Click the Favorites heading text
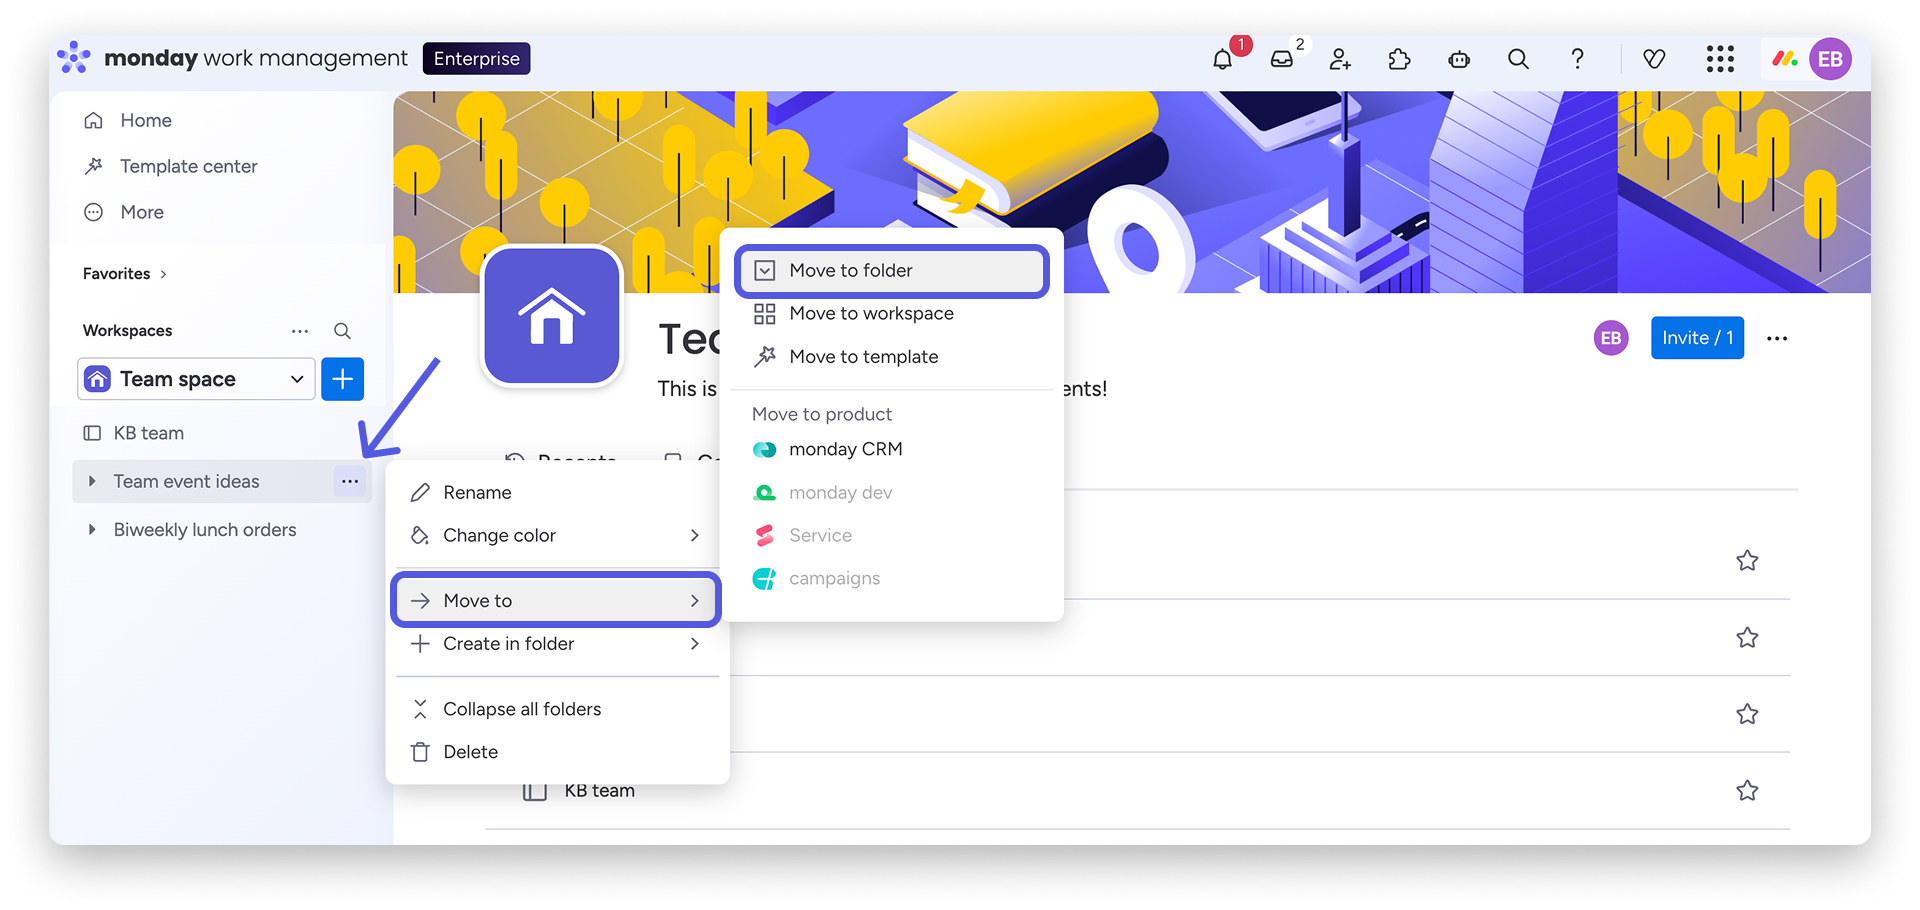 [x=117, y=274]
